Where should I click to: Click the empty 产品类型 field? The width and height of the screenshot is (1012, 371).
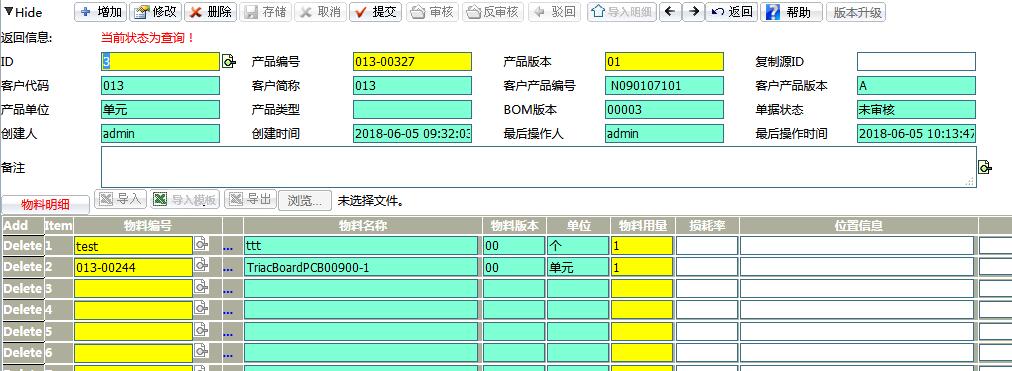[412, 110]
